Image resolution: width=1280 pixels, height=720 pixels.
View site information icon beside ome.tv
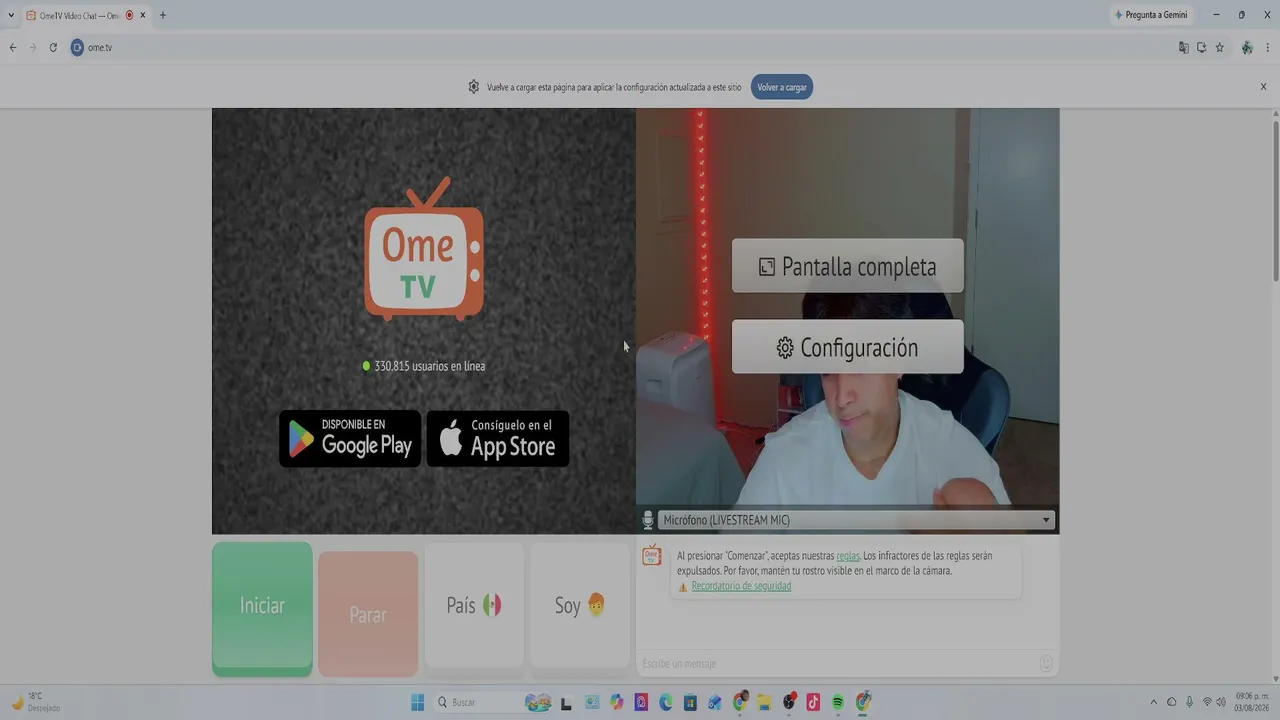point(77,47)
